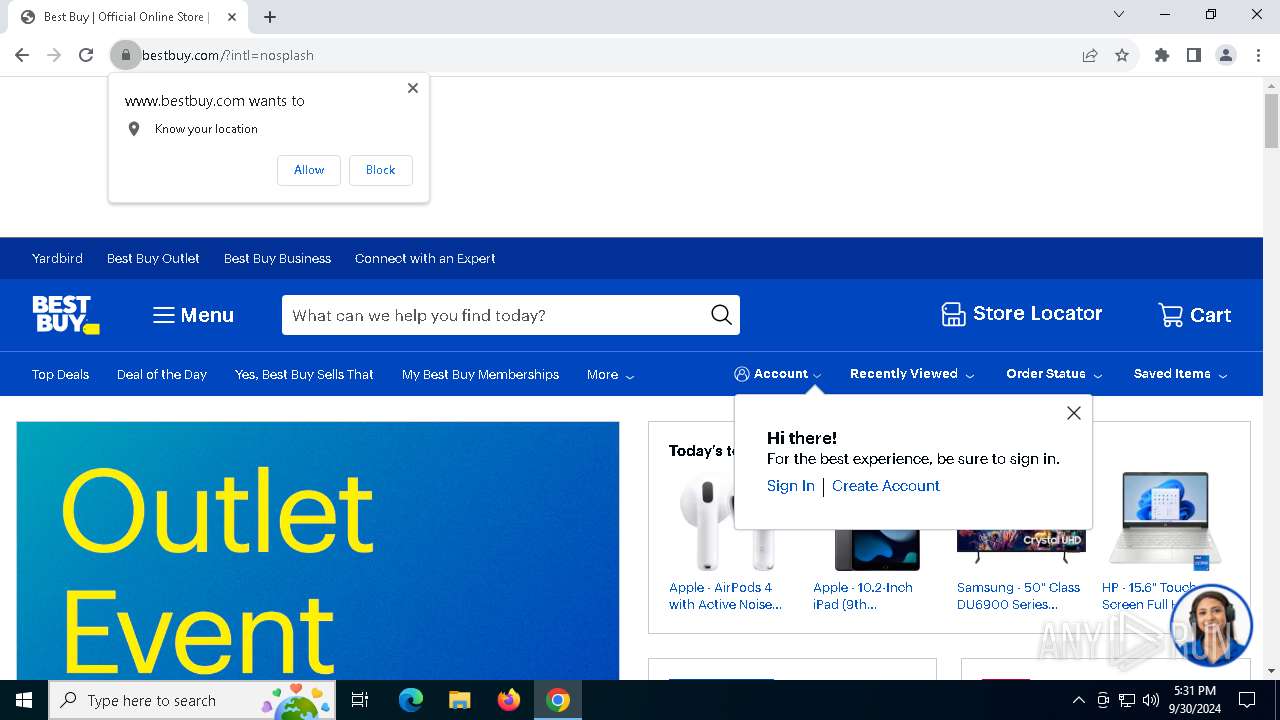The image size is (1280, 720).
Task: Open the Outlet Event banner
Action: 318,550
